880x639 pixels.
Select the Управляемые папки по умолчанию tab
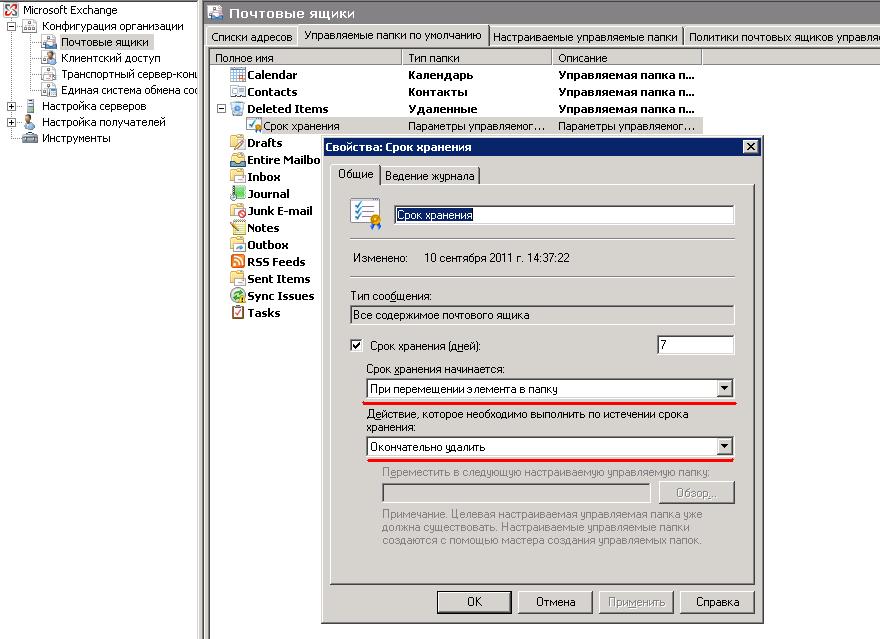coord(393,35)
